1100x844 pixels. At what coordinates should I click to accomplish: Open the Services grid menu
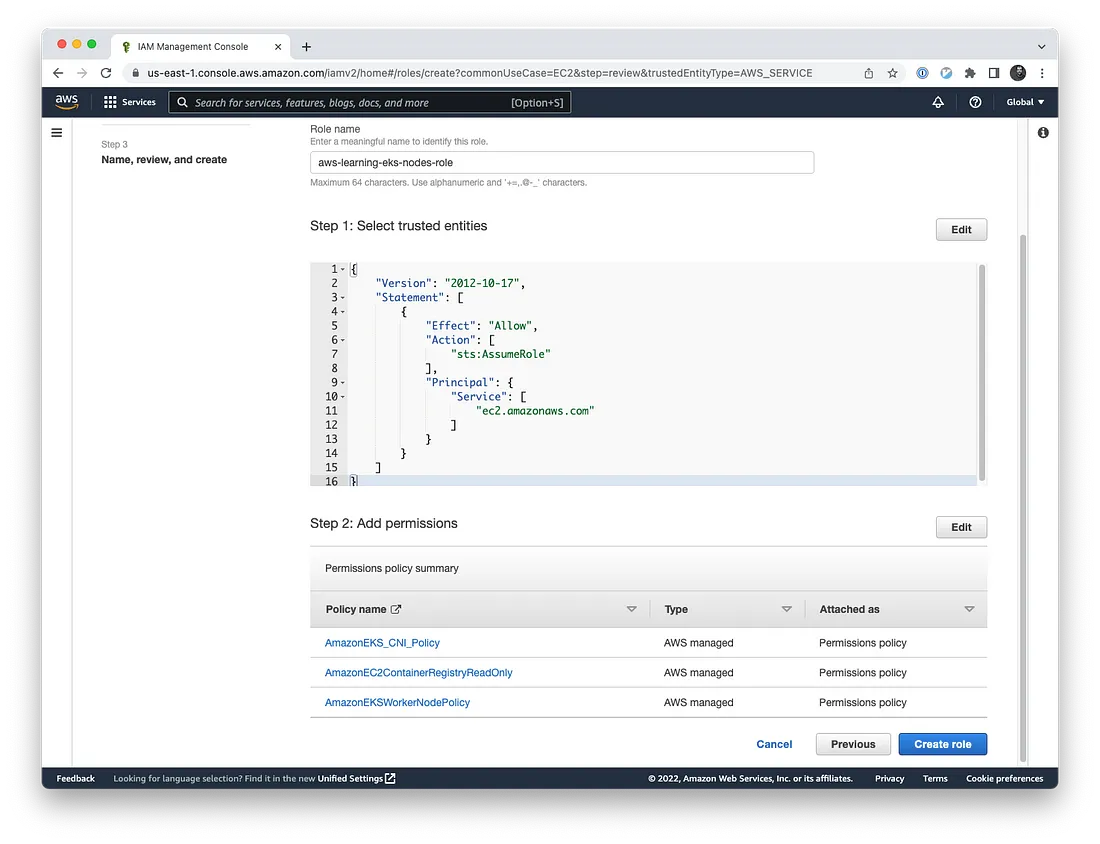130,102
